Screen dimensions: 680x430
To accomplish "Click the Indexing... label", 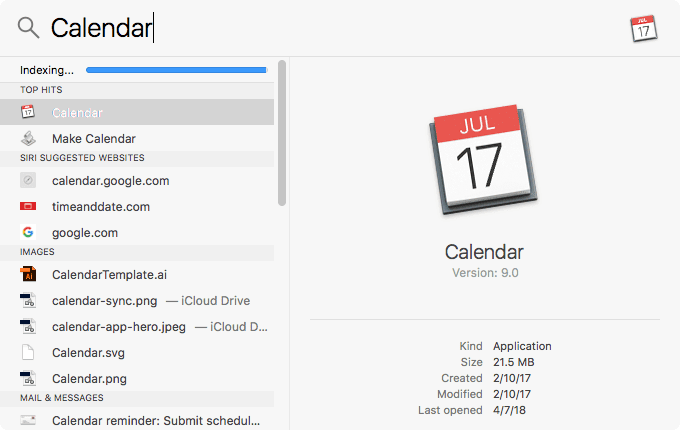I will click(47, 70).
